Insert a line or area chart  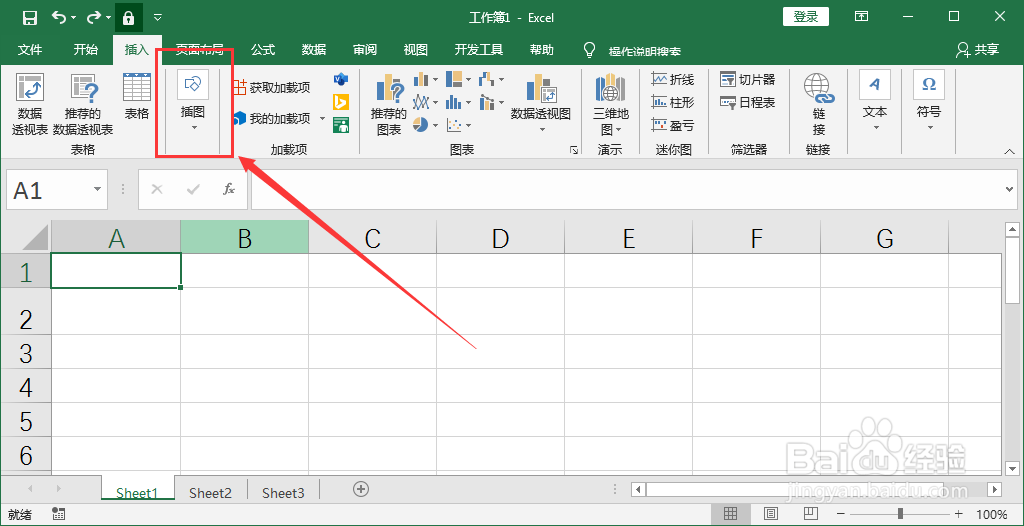(426, 102)
